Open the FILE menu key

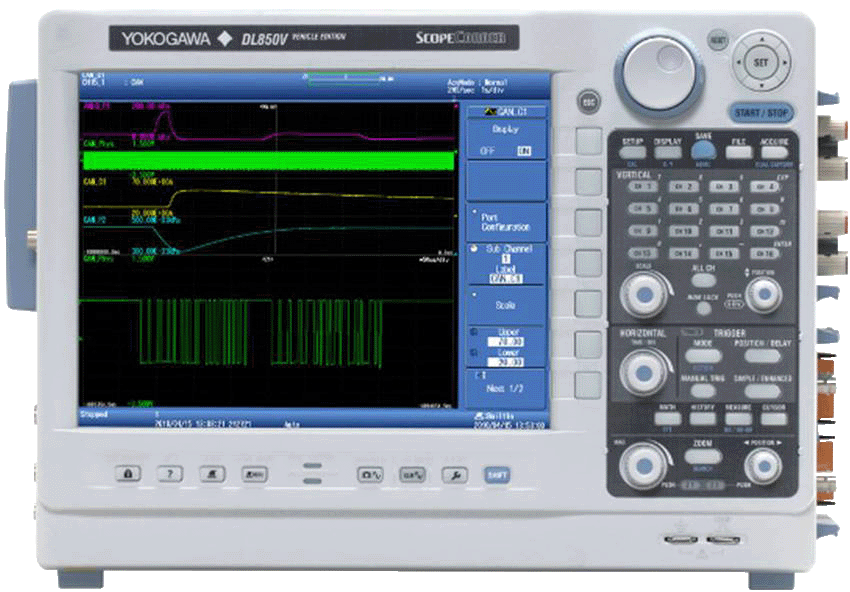coord(738,152)
